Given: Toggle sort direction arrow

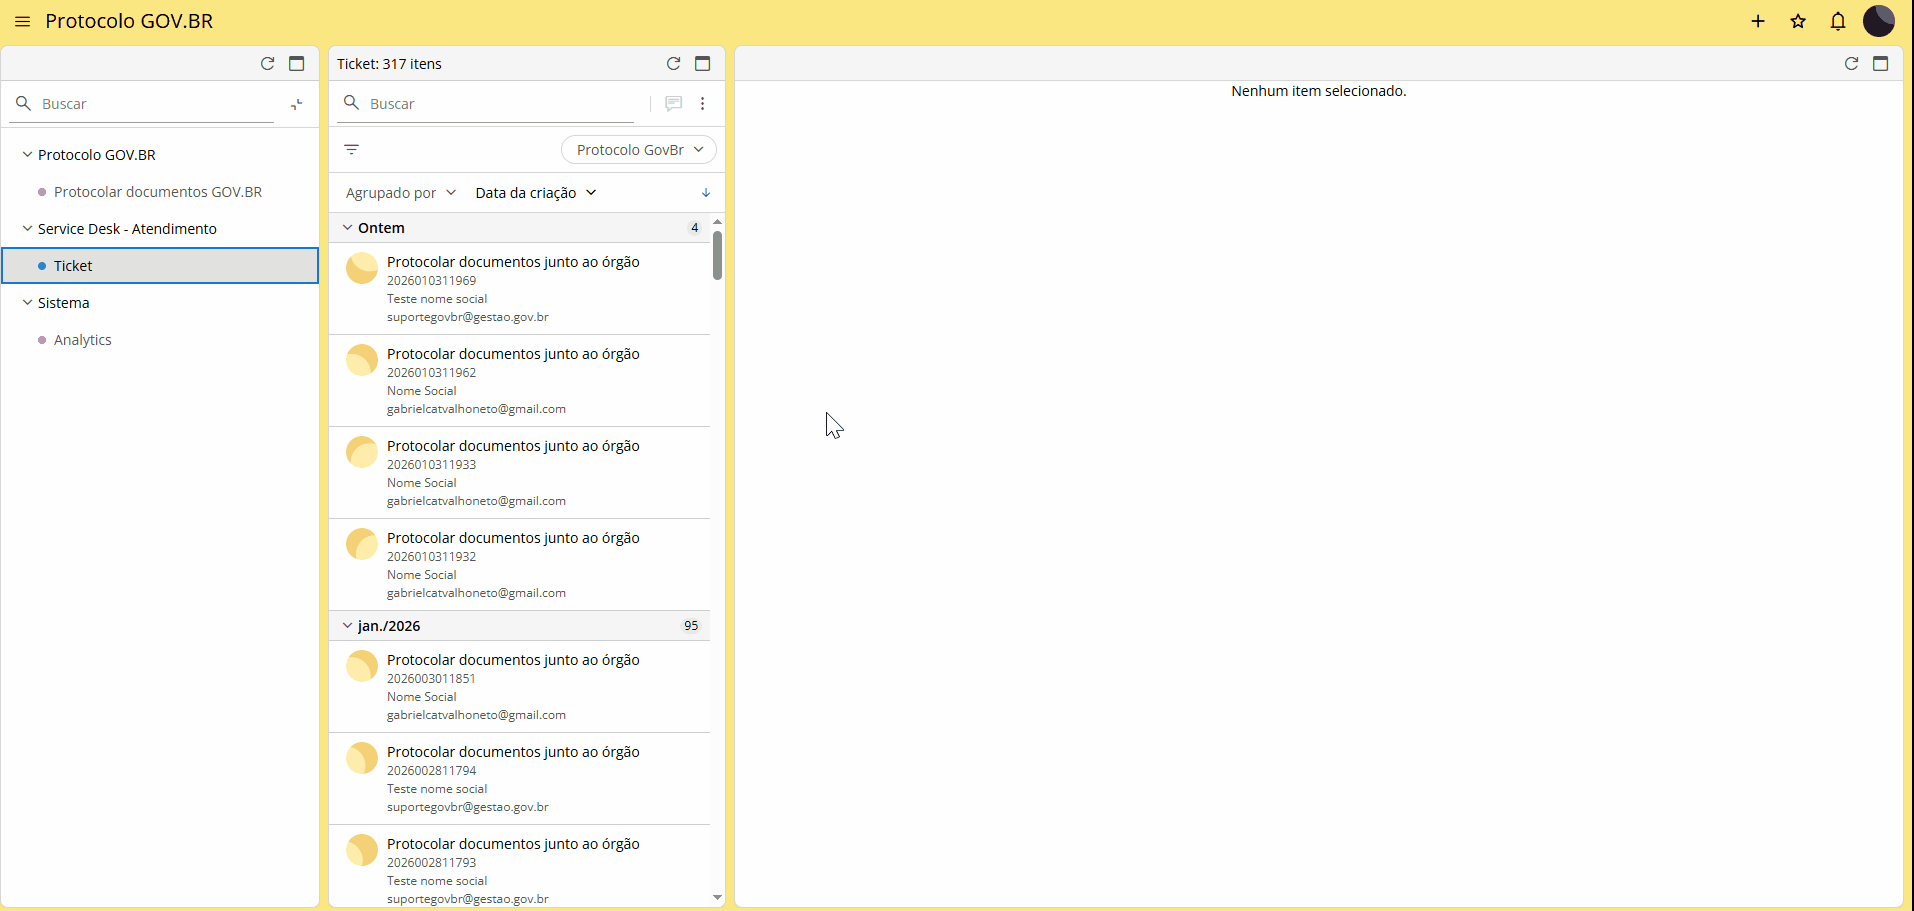Looking at the screenshot, I should click(705, 193).
